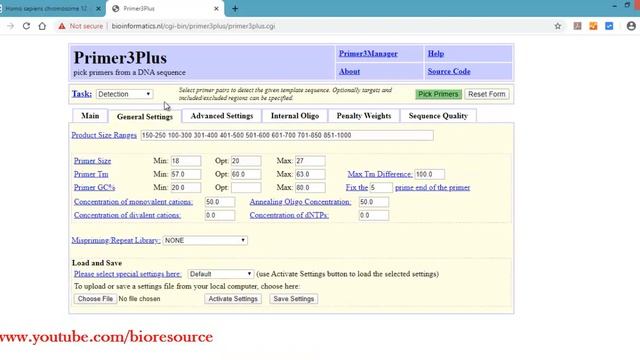Viewport: 640px width, 360px height.
Task: Expand the Mispriming Repeat Library dropdown
Action: [205, 240]
